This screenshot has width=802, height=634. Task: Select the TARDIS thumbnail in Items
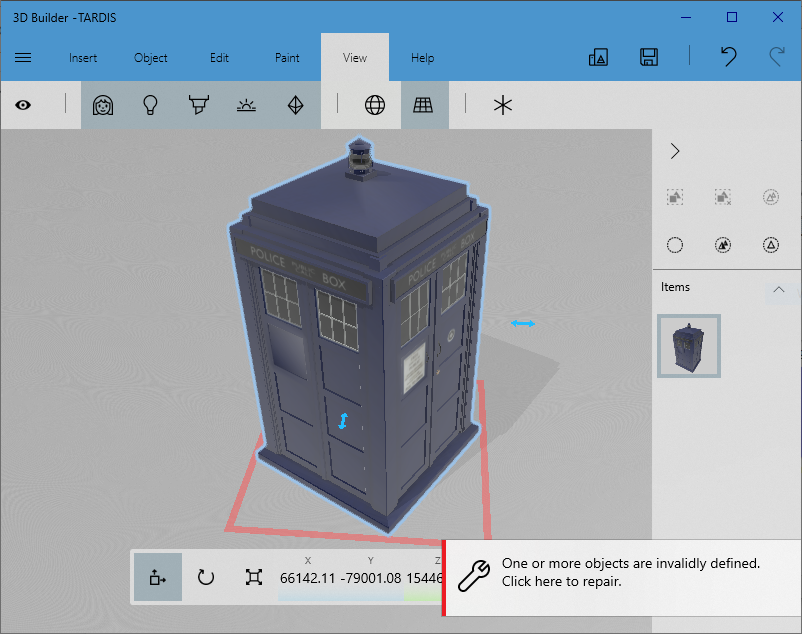pos(689,346)
